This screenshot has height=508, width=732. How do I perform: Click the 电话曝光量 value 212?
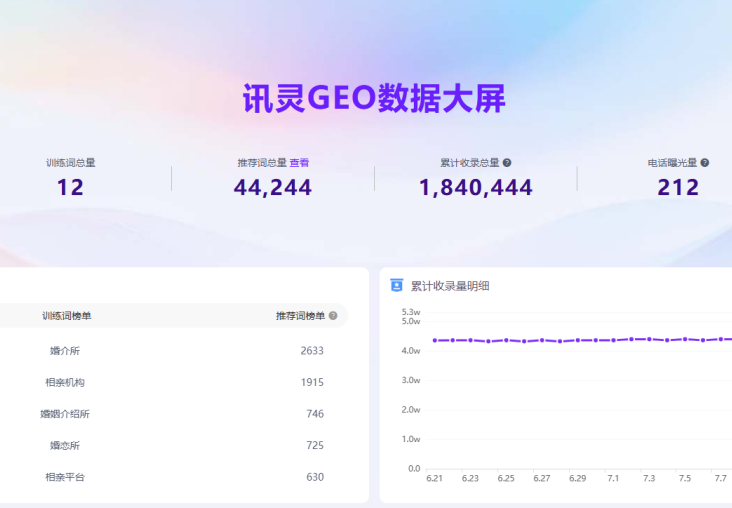(x=678, y=188)
